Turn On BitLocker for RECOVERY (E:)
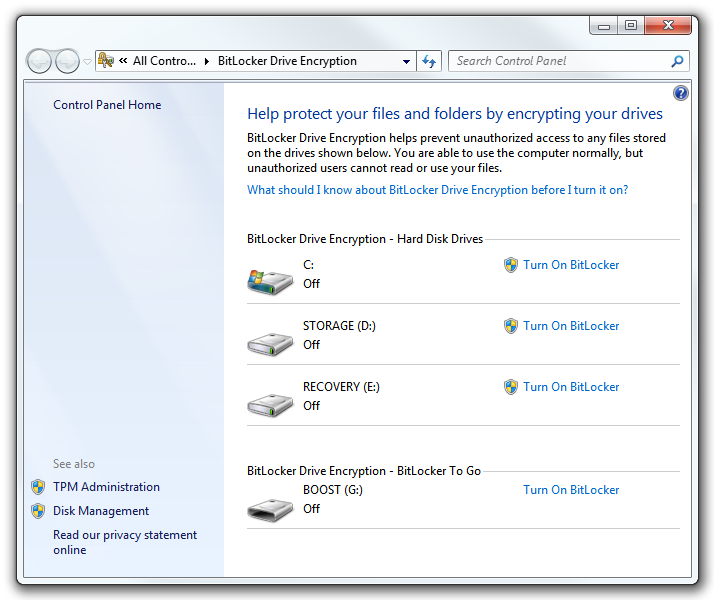 [x=571, y=387]
